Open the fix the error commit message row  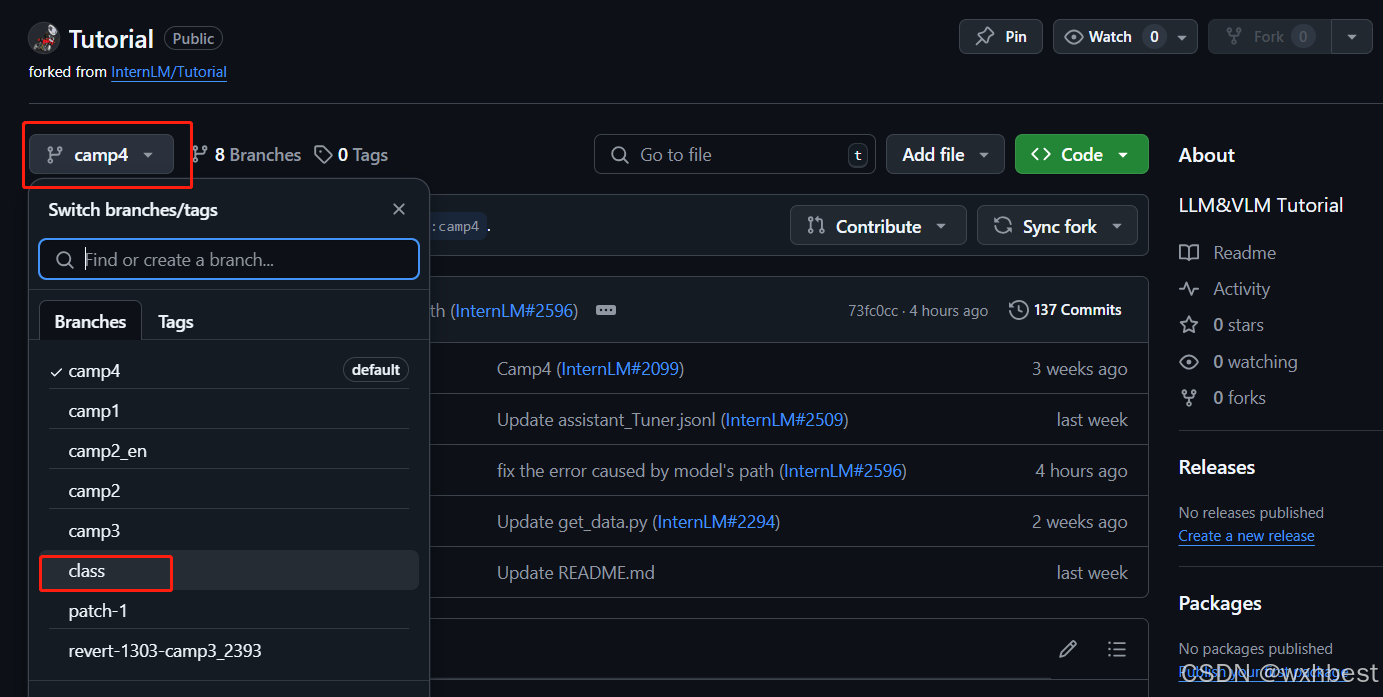pos(635,471)
